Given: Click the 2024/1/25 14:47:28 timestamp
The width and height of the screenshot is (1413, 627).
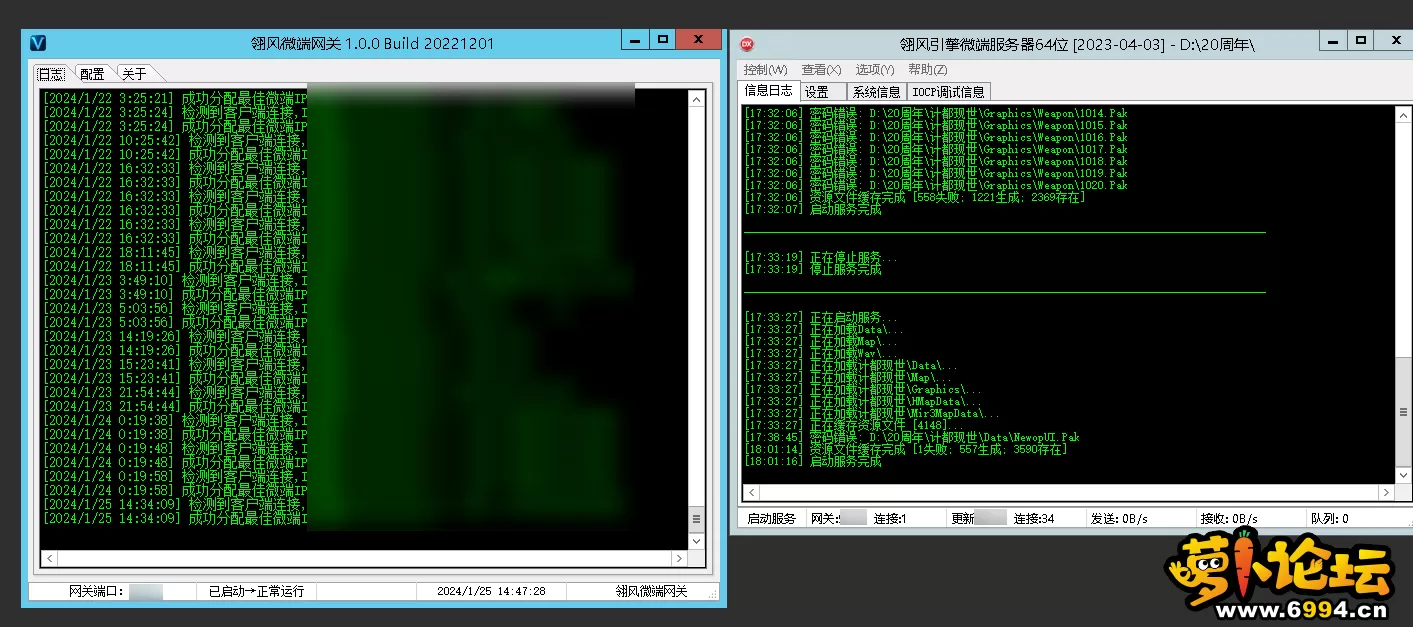Looking at the screenshot, I should click(x=491, y=591).
